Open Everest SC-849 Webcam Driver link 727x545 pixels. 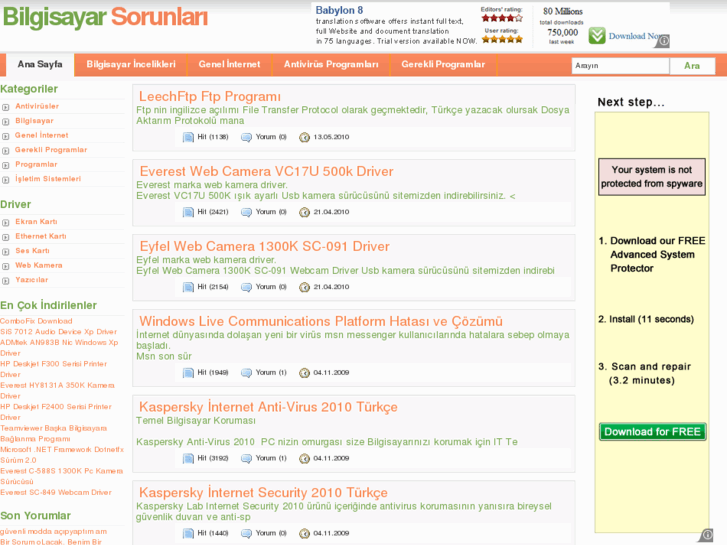click(56, 493)
